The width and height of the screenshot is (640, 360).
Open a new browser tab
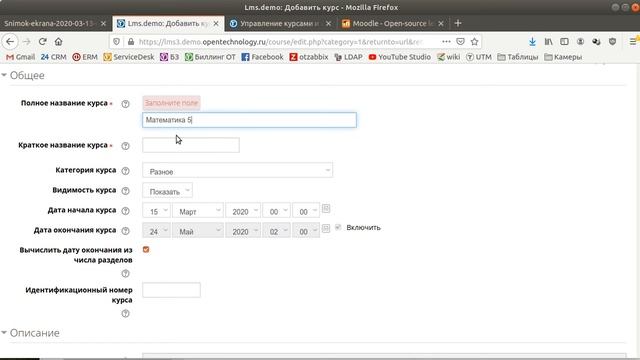click(x=458, y=23)
